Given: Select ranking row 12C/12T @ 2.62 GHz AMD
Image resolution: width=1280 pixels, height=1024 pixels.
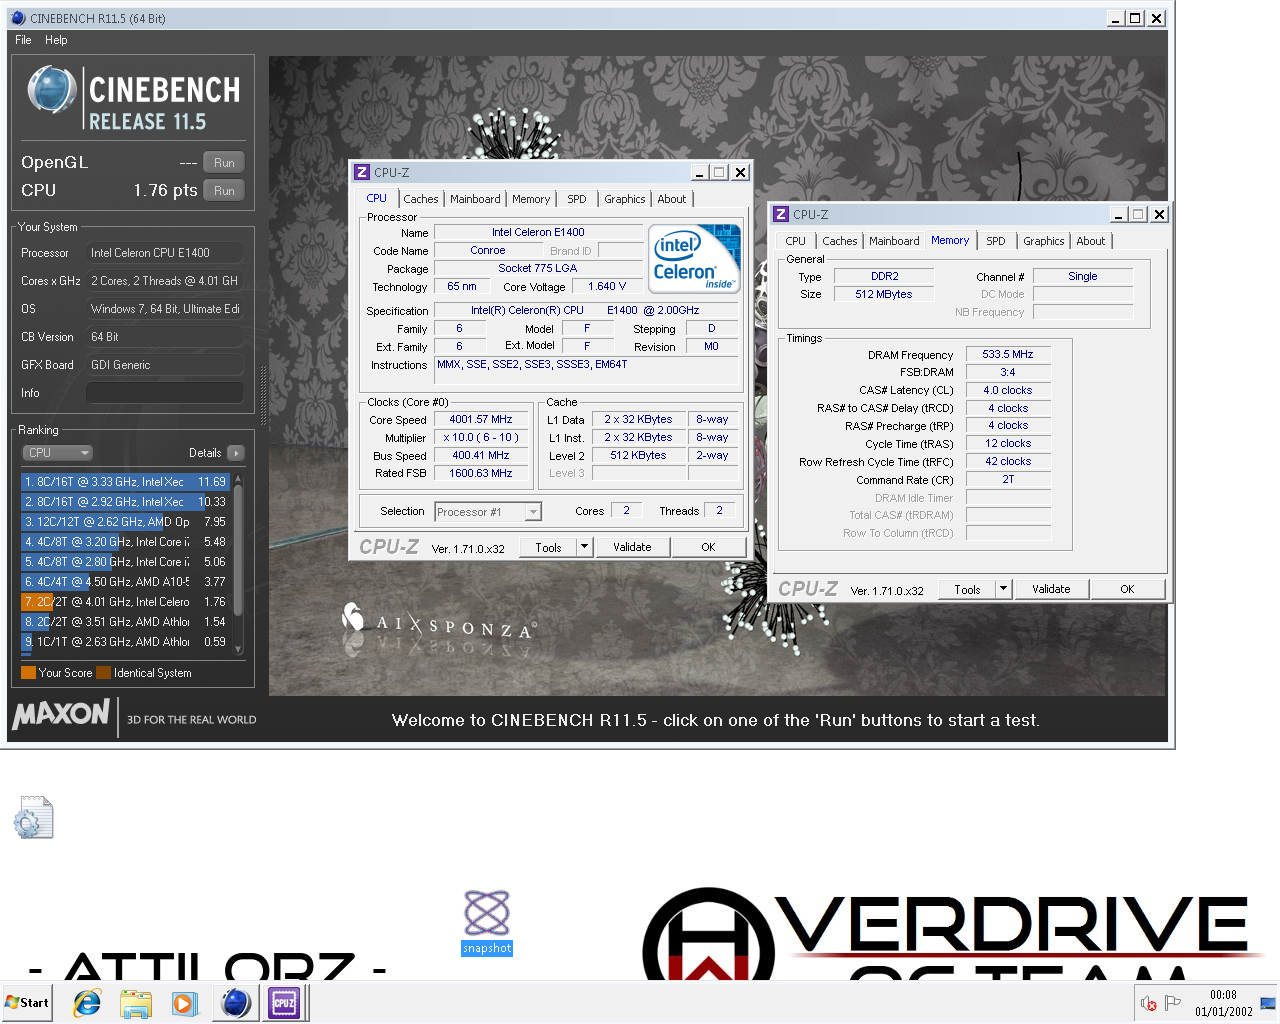Looking at the screenshot, I should coord(126,522).
